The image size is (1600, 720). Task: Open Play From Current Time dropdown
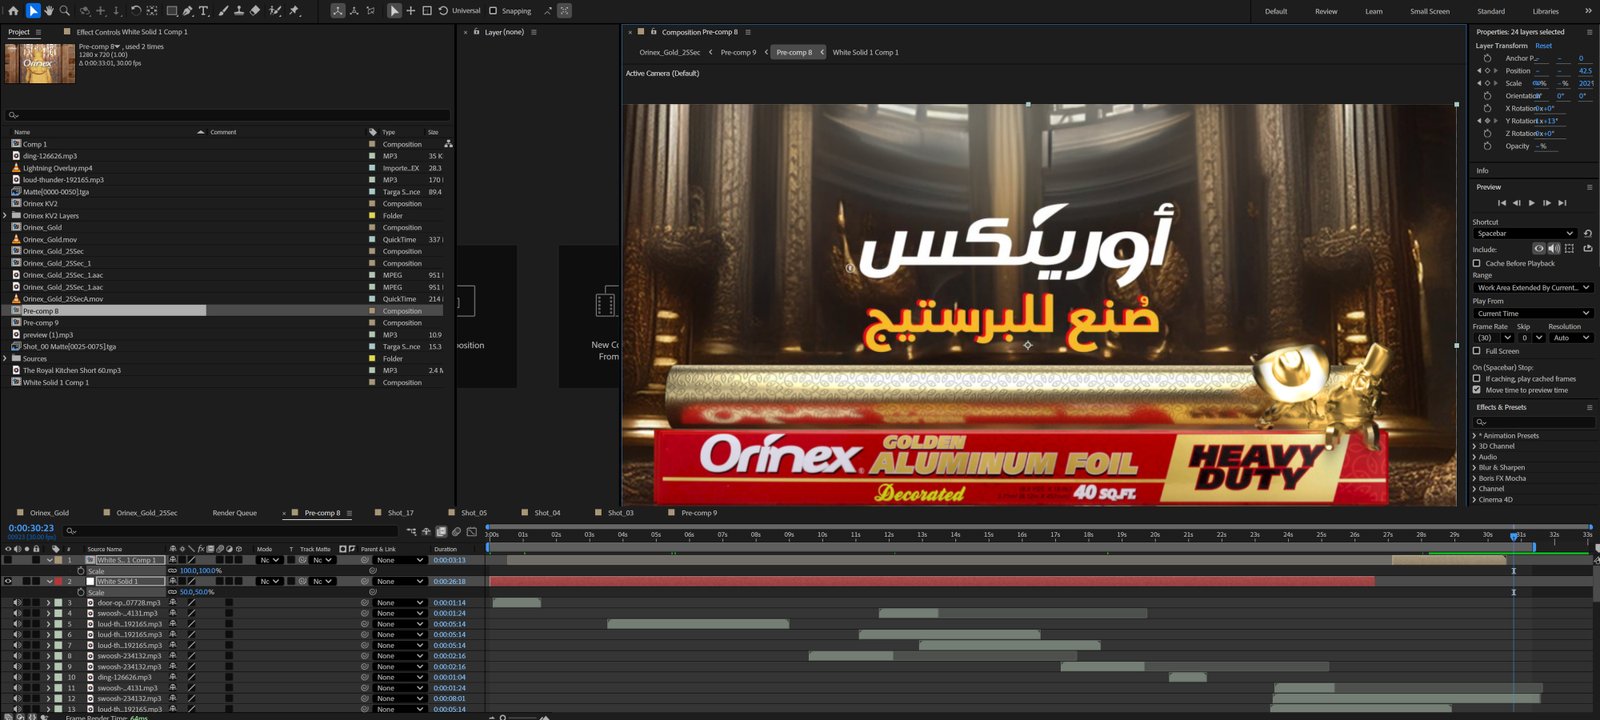click(1532, 313)
